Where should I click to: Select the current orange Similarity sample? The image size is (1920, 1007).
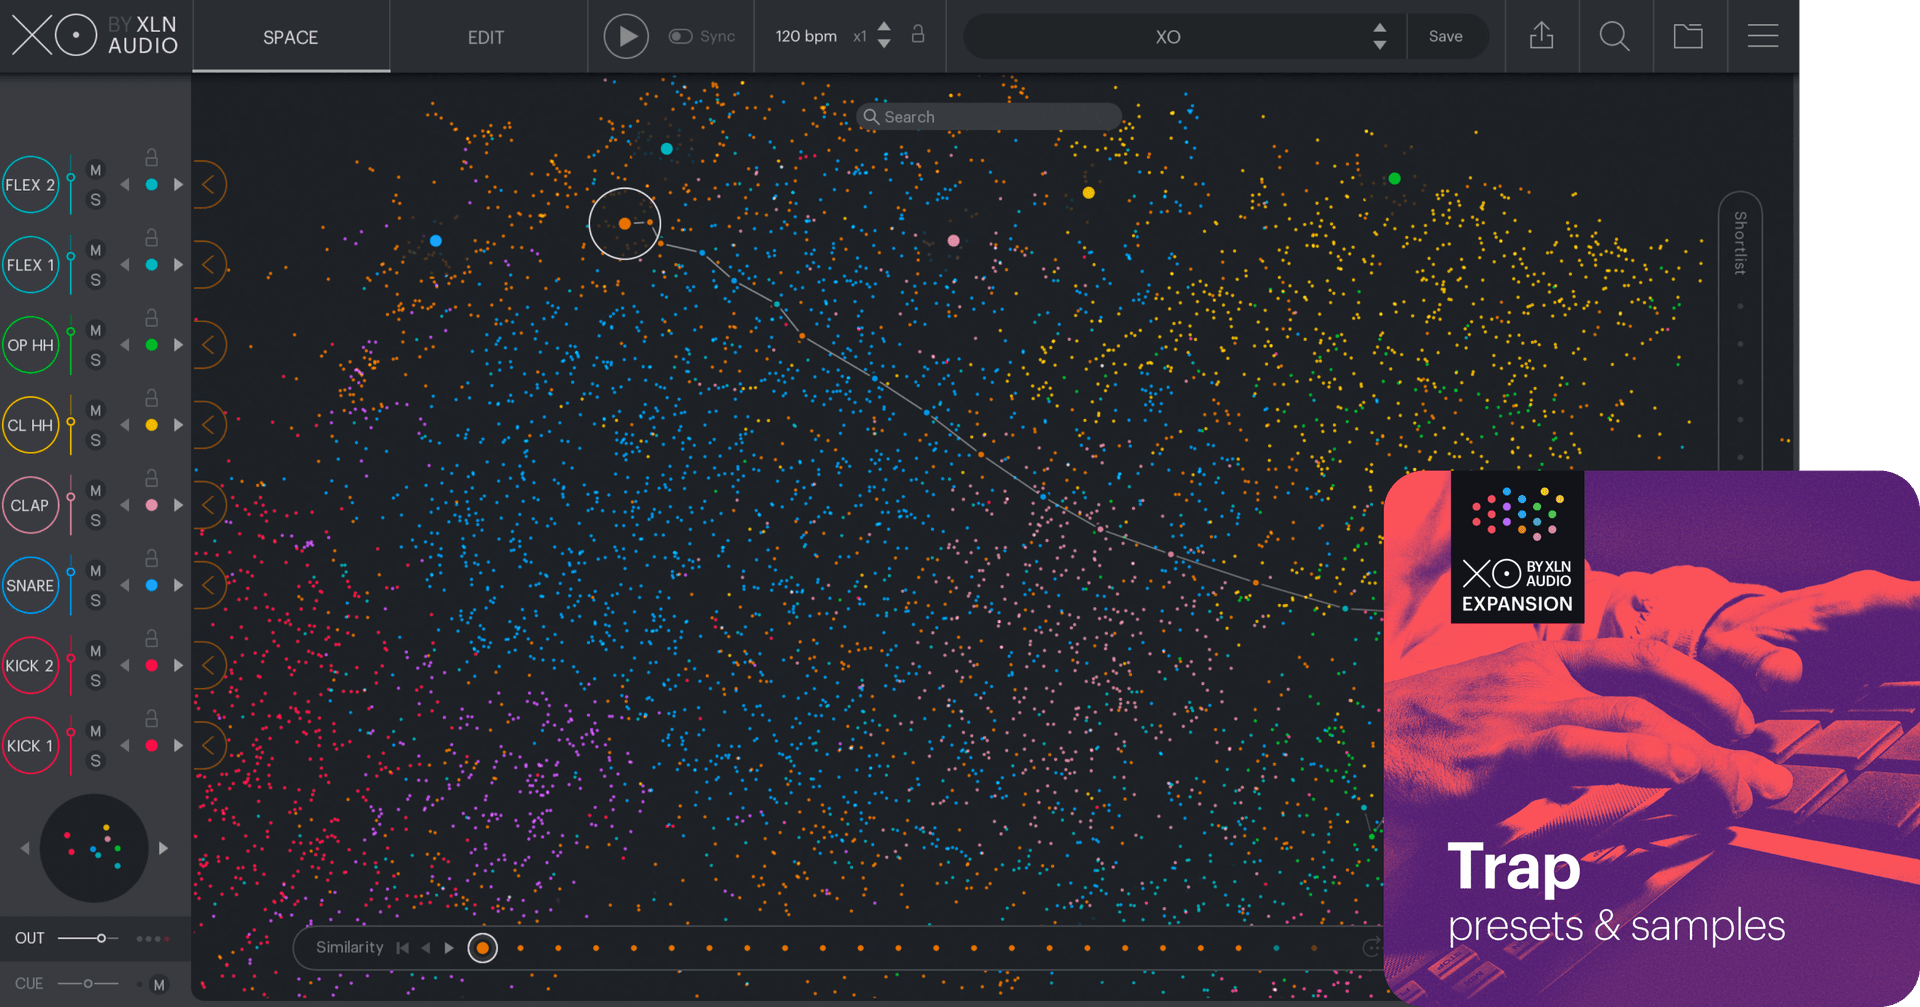click(483, 948)
